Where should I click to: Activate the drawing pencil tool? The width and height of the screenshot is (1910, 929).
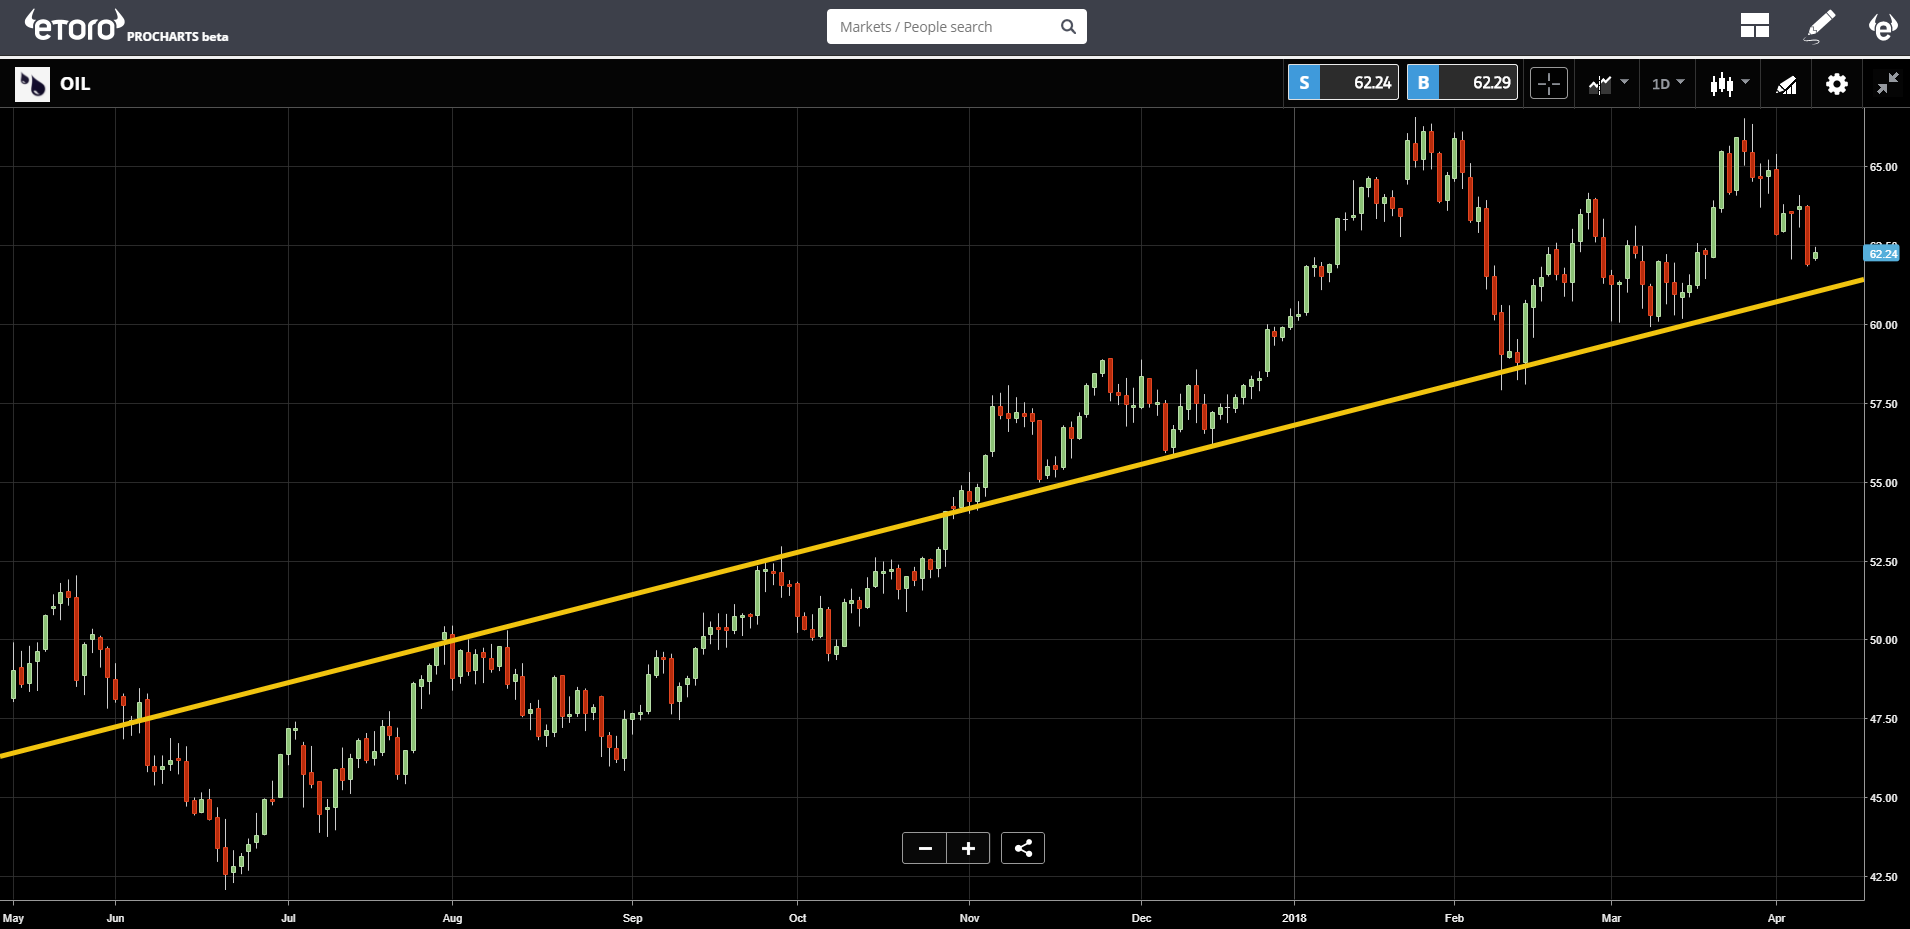point(1820,26)
